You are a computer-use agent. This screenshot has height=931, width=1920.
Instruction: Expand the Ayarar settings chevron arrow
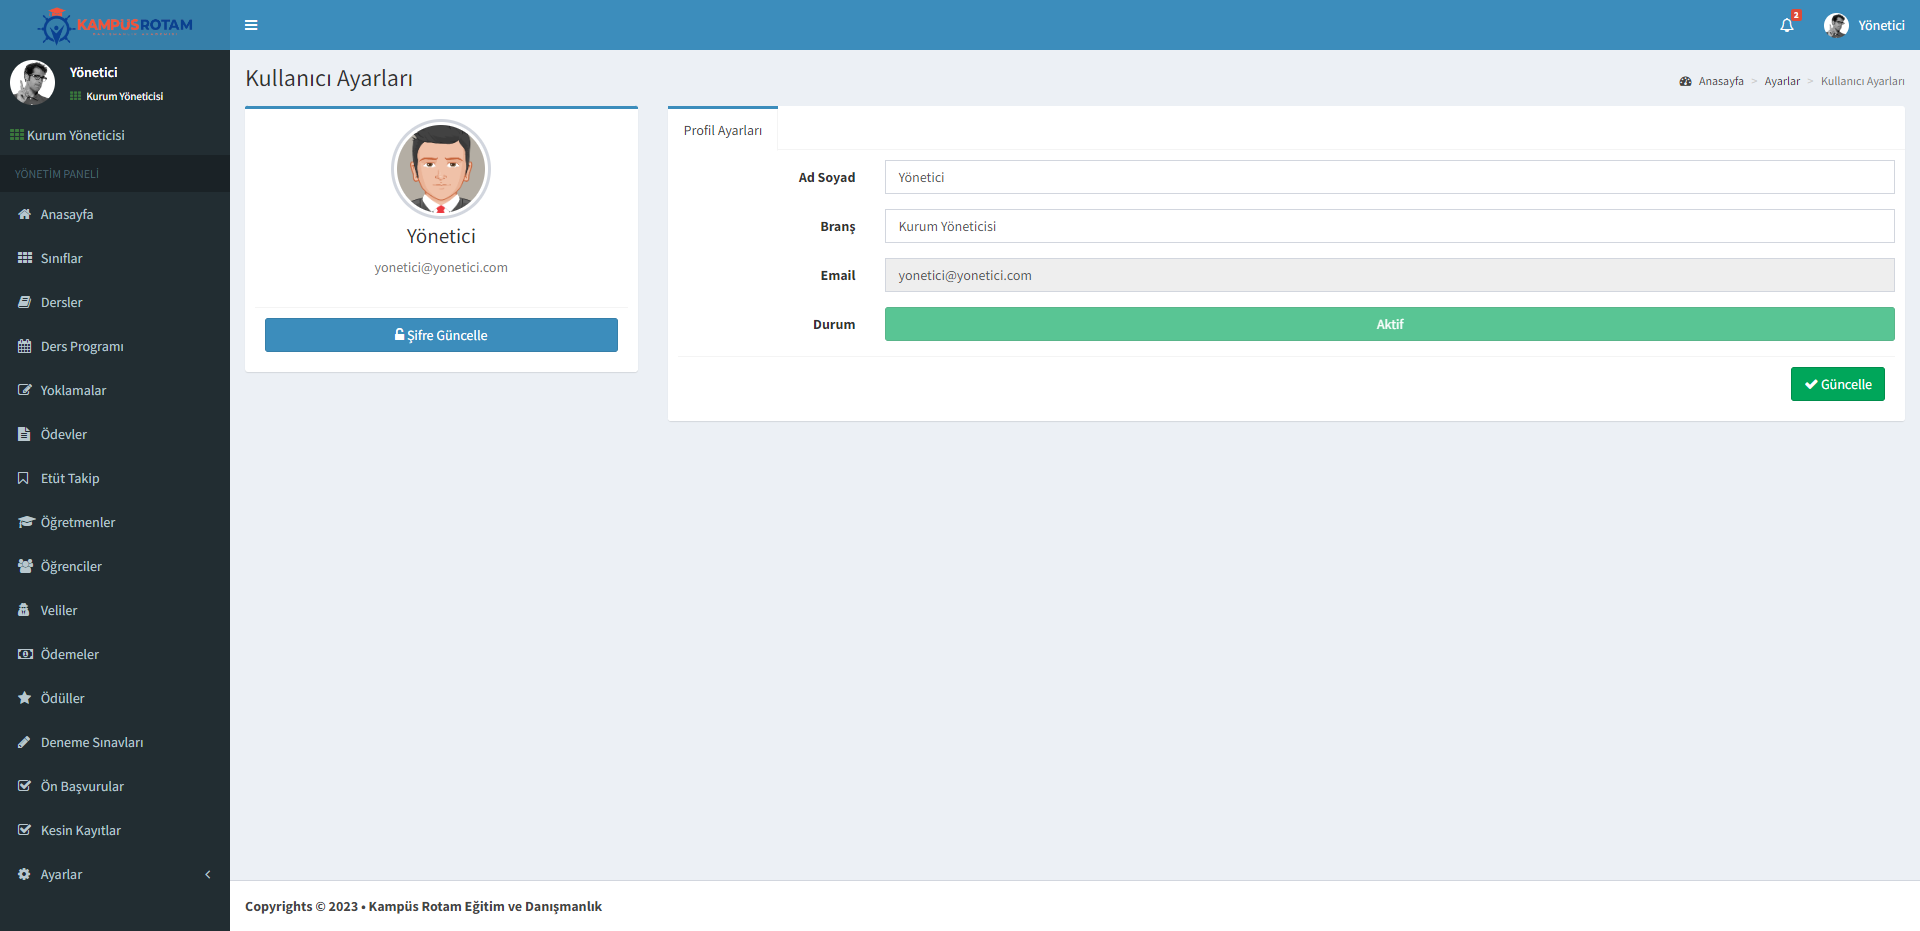(208, 874)
